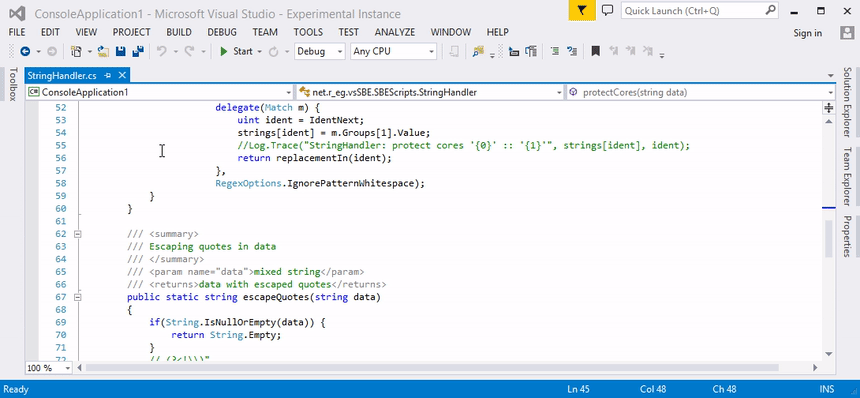Screen dimensions: 860x398
Task: Open the ANALYZE menu
Action: pos(395,32)
